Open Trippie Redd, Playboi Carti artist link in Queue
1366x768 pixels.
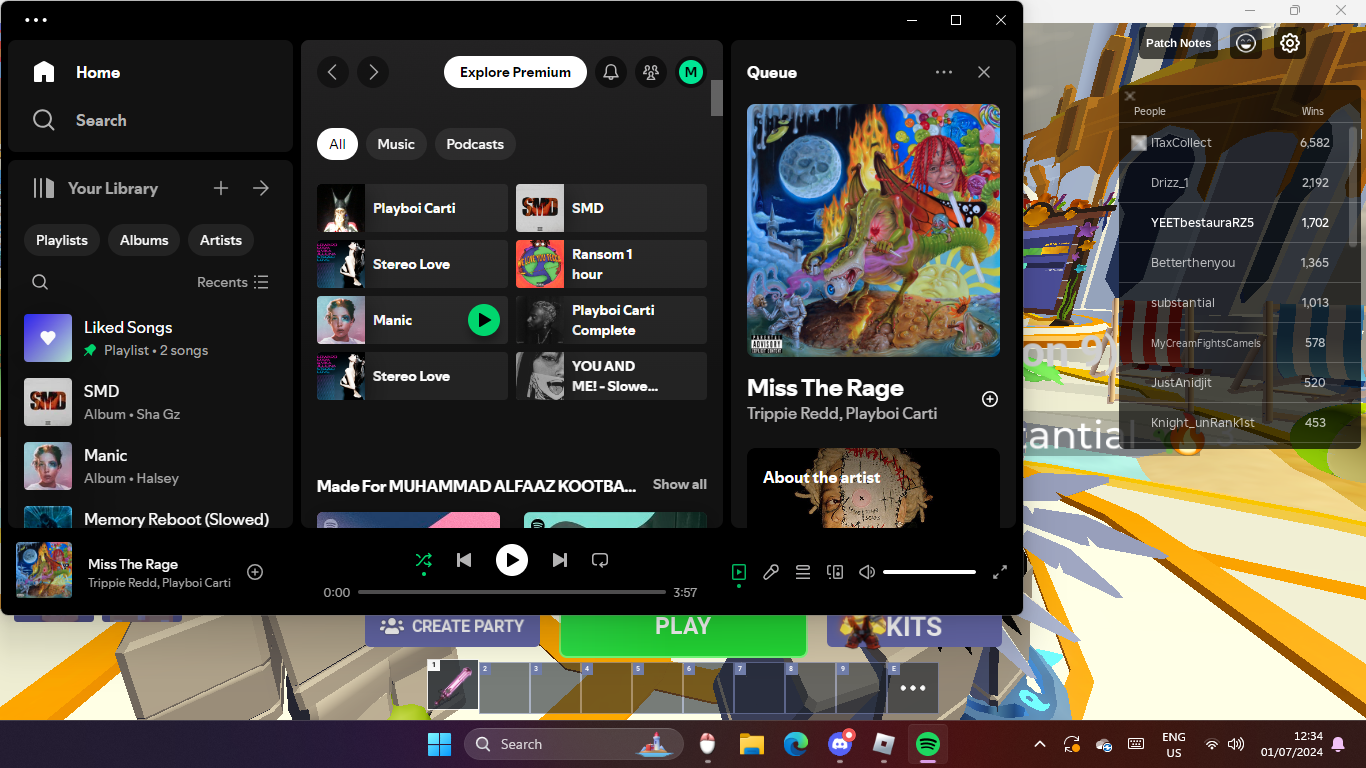[x=842, y=413]
